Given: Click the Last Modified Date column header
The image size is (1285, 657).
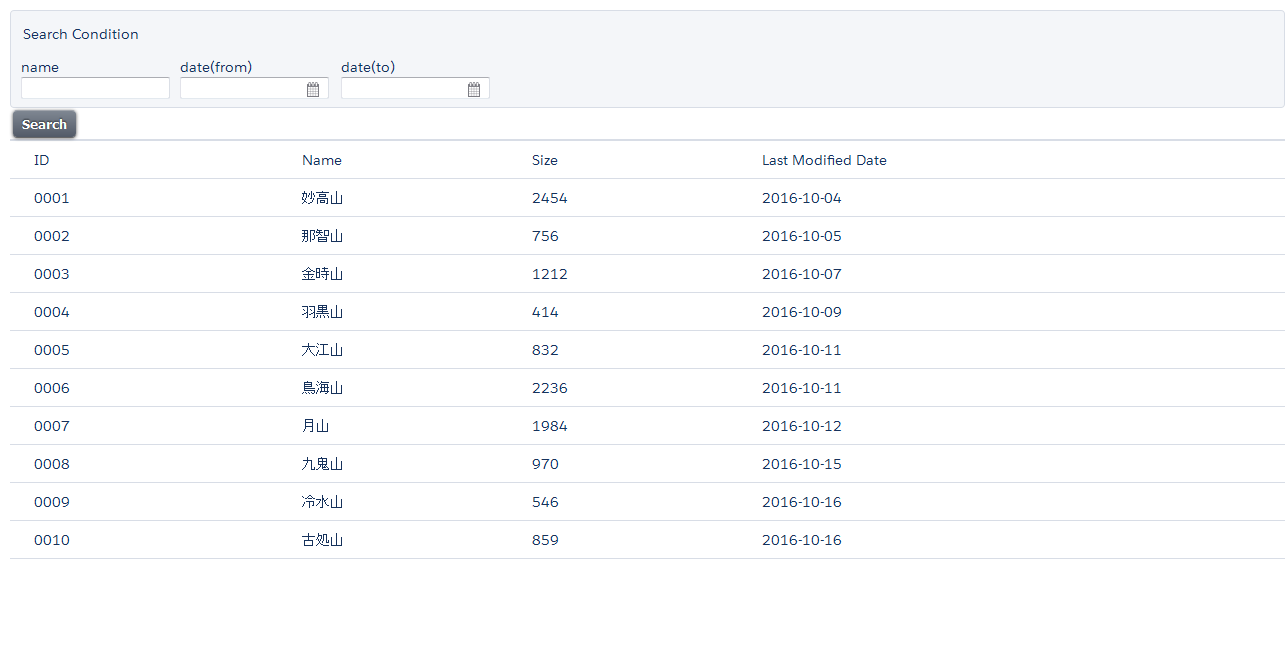Looking at the screenshot, I should pyautogui.click(x=824, y=160).
